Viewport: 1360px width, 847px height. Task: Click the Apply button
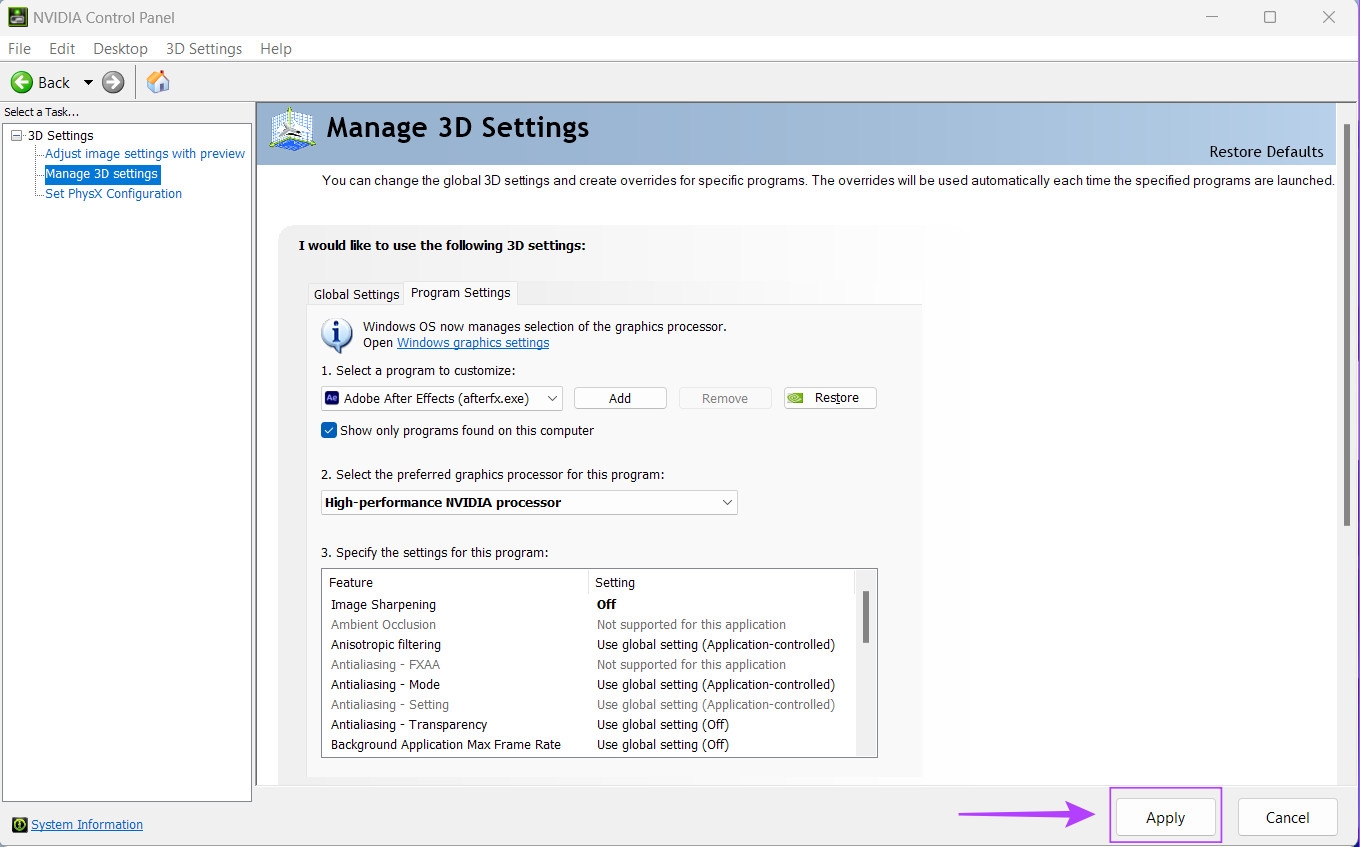(x=1165, y=817)
